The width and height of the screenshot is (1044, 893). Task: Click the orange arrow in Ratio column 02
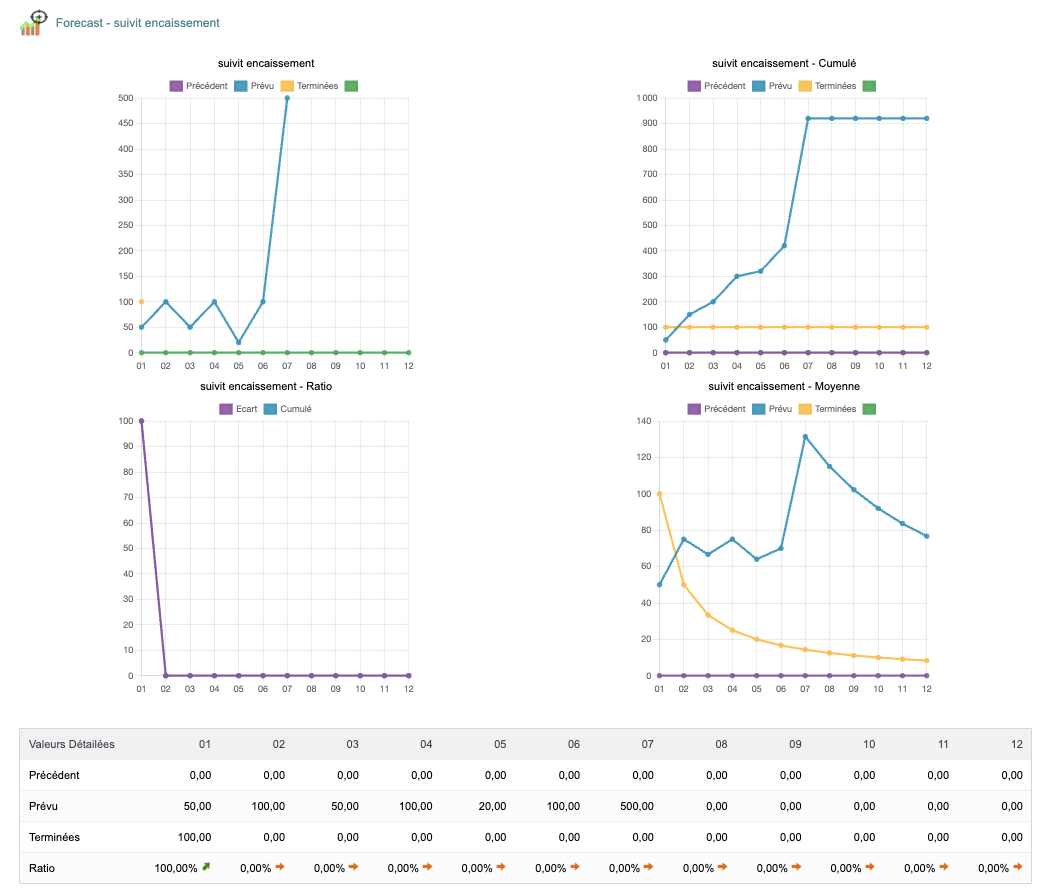[x=280, y=867]
